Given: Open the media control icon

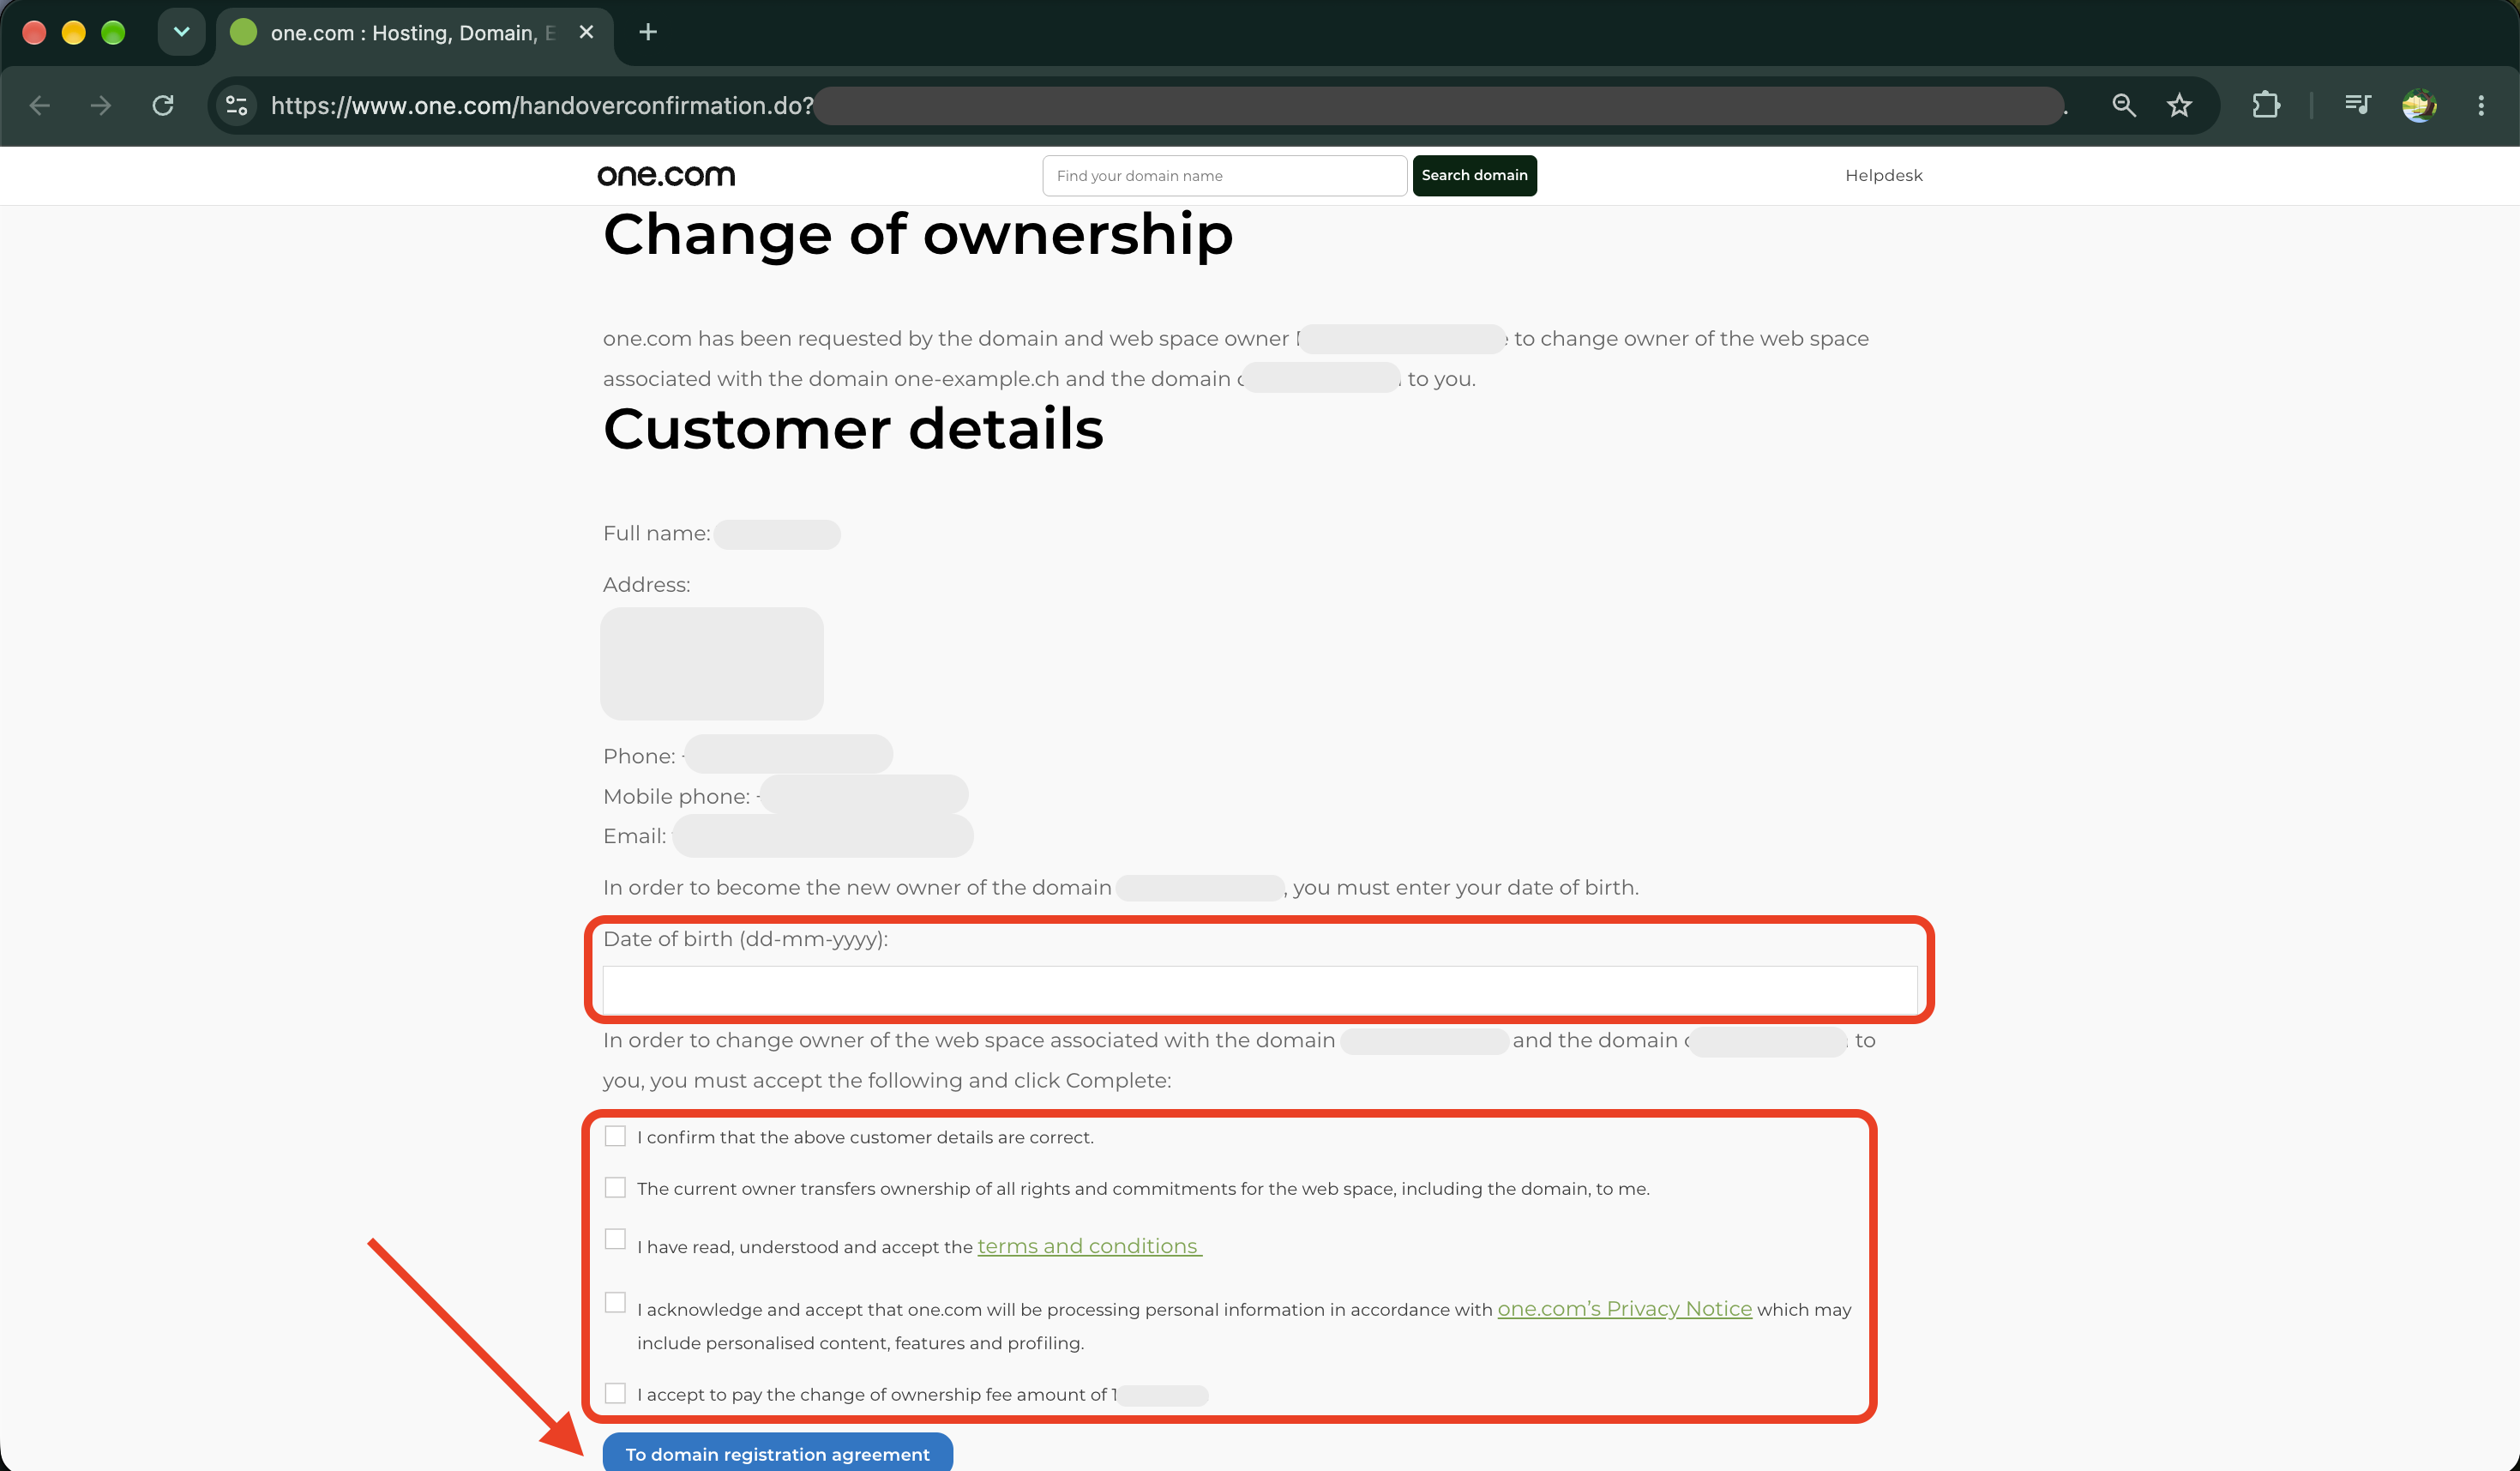Looking at the screenshot, I should [x=2358, y=105].
